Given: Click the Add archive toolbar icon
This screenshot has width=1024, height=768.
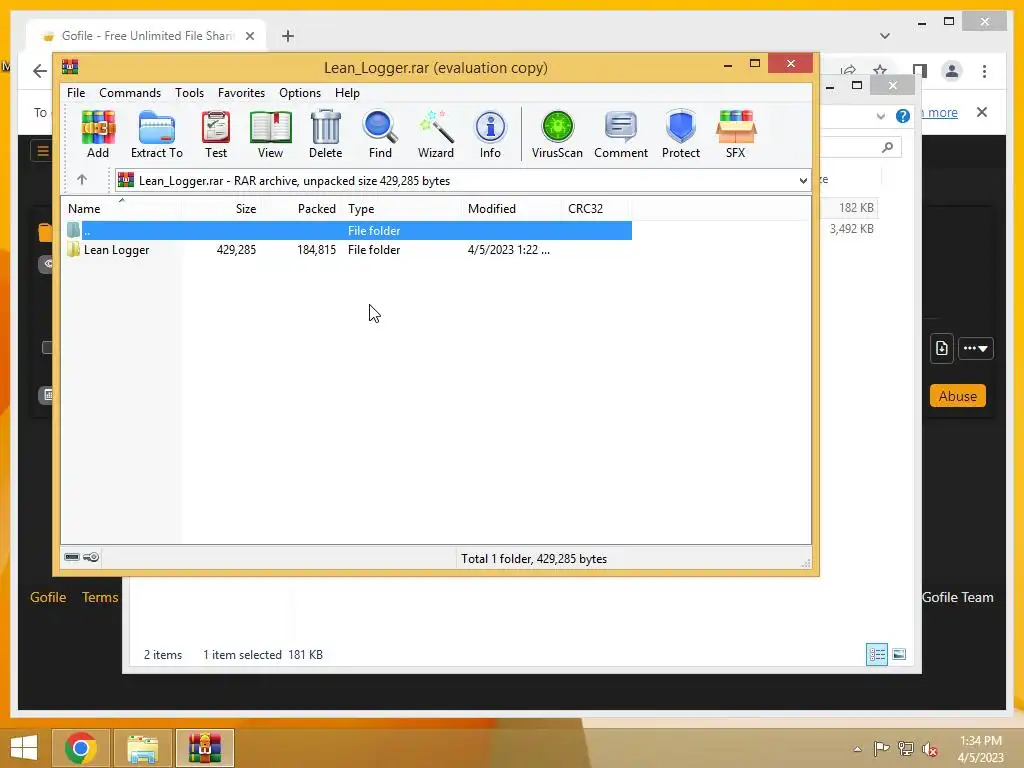Looking at the screenshot, I should pos(98,134).
